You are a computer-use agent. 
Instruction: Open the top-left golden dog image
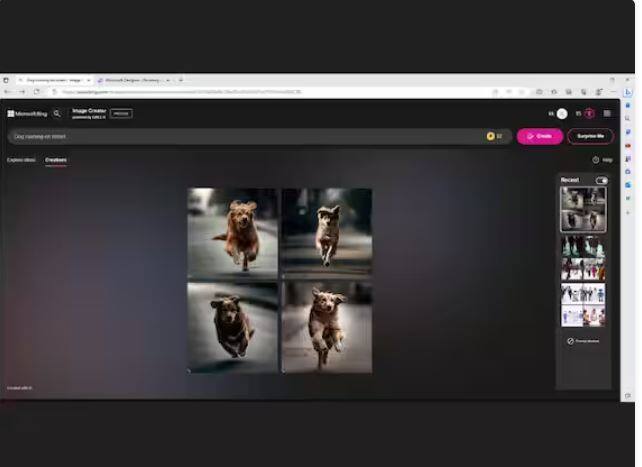tap(233, 233)
